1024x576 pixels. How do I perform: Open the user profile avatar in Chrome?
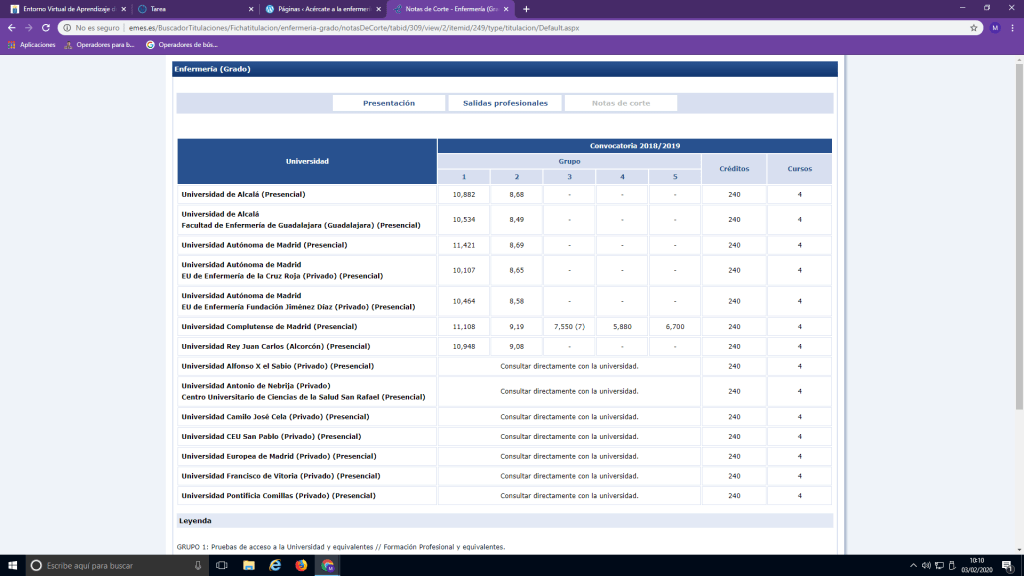(995, 28)
